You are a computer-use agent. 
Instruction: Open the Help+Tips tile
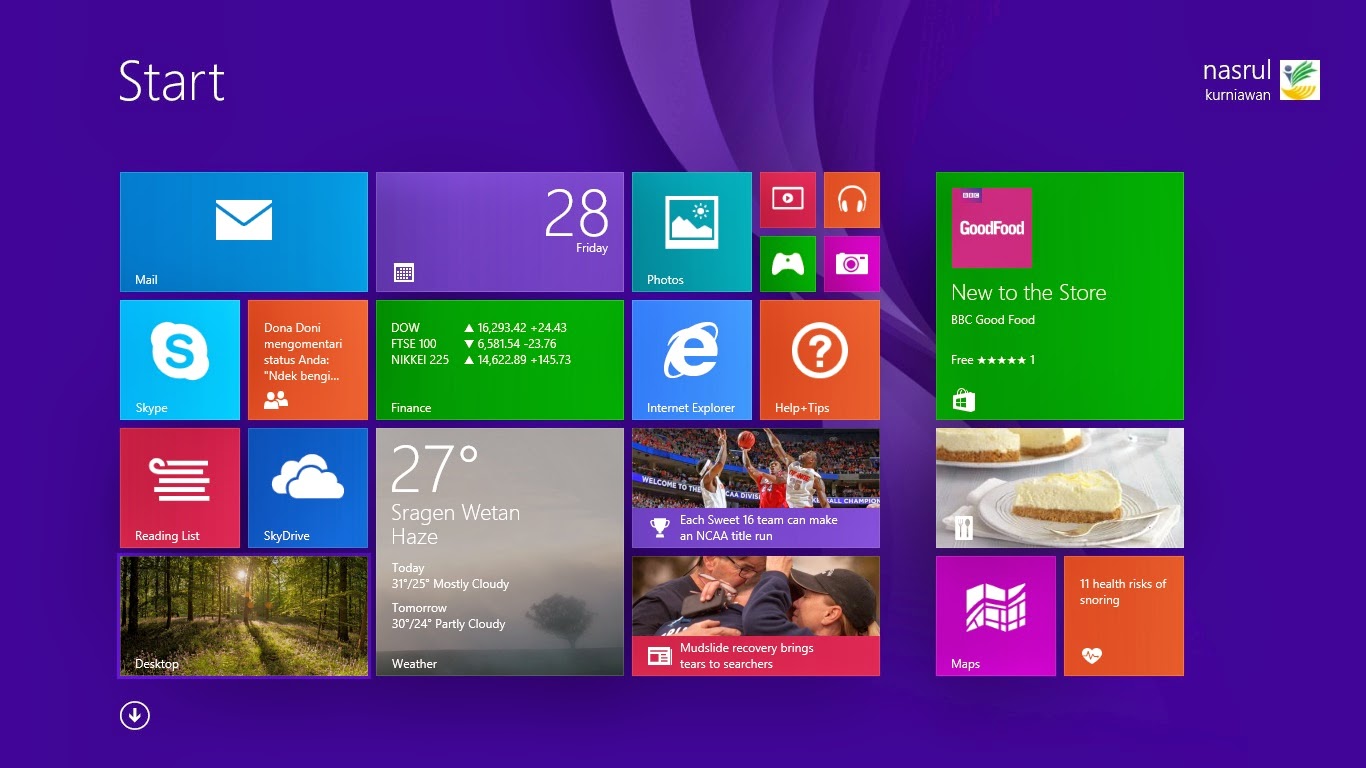(820, 360)
